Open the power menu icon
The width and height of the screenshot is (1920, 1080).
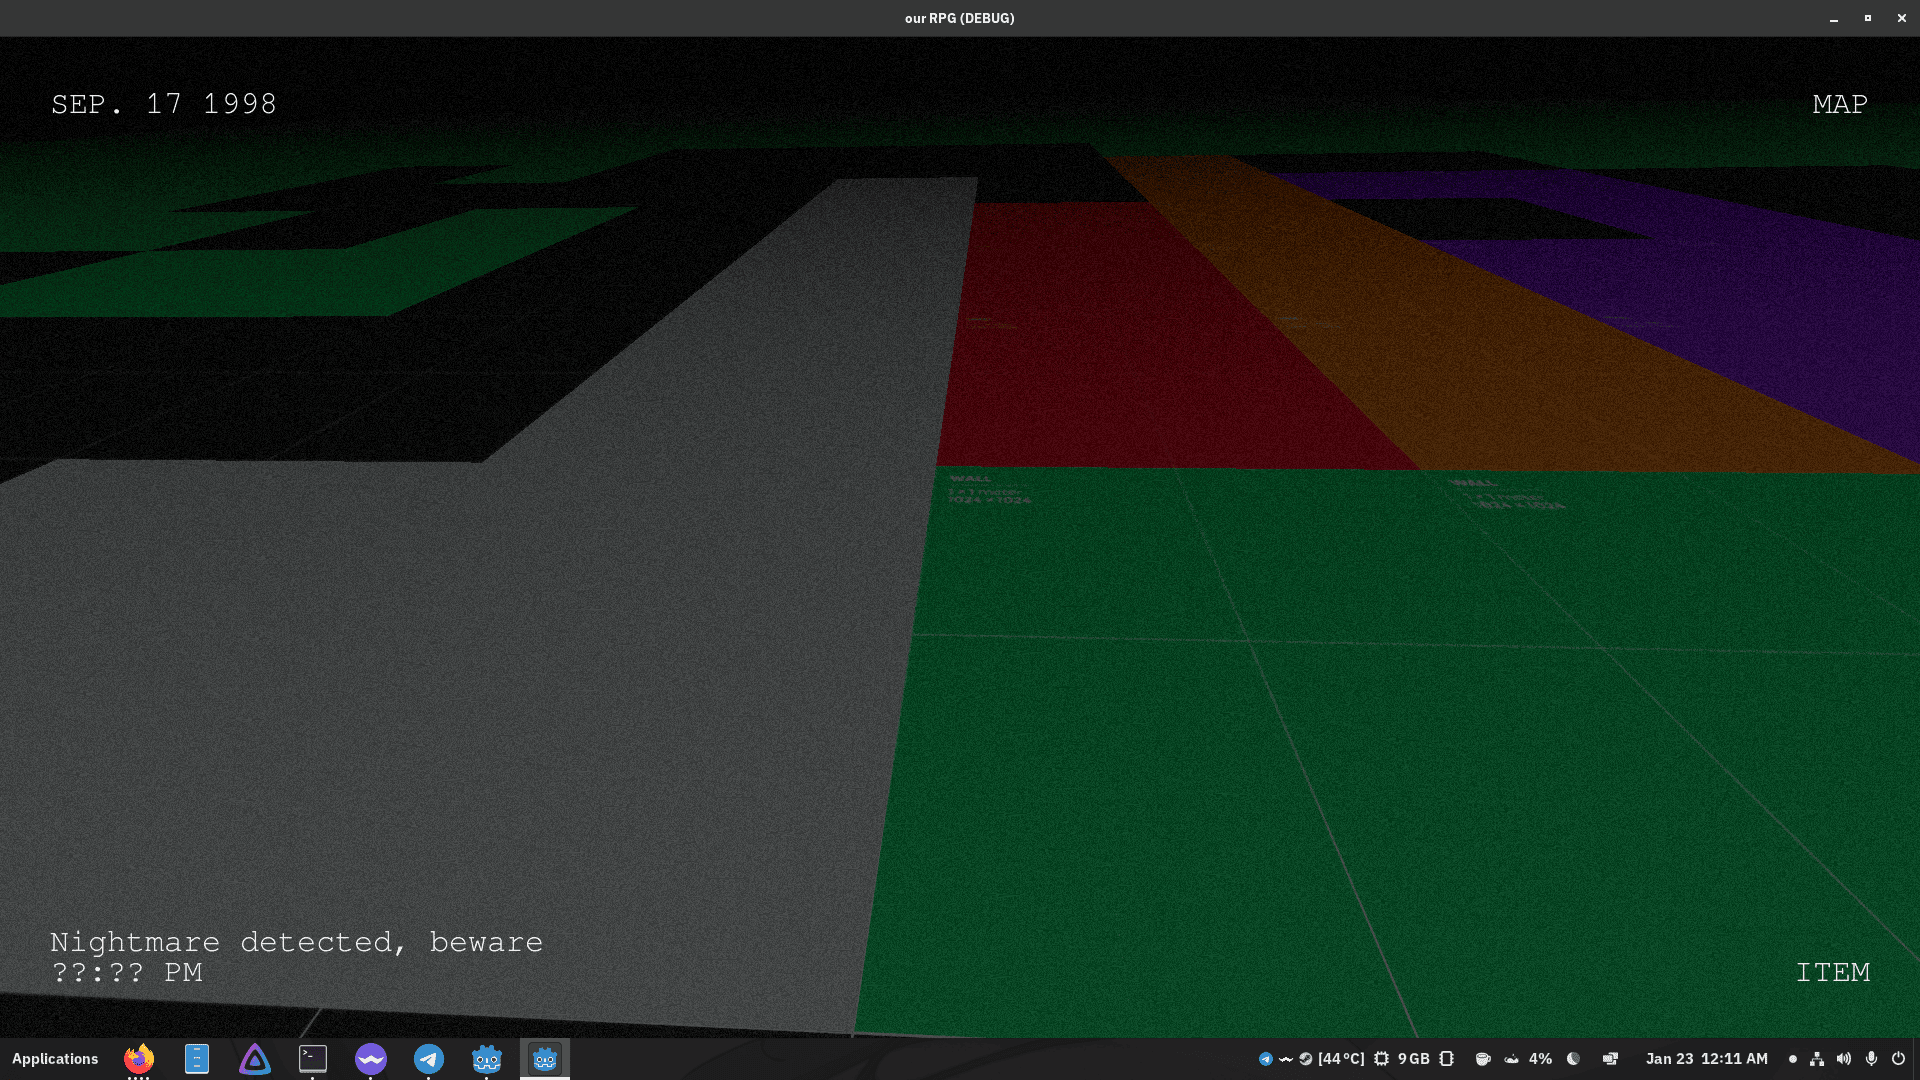(1898, 1058)
